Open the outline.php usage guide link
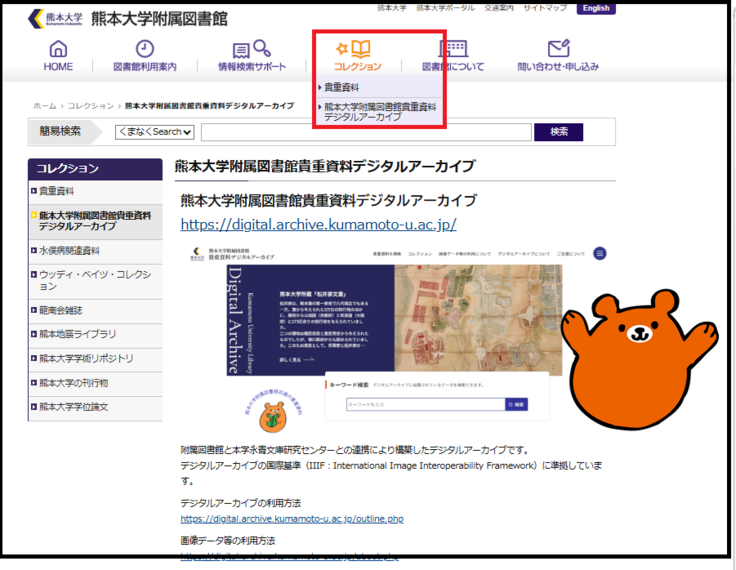Image resolution: width=736 pixels, height=570 pixels. pyautogui.click(x=292, y=519)
